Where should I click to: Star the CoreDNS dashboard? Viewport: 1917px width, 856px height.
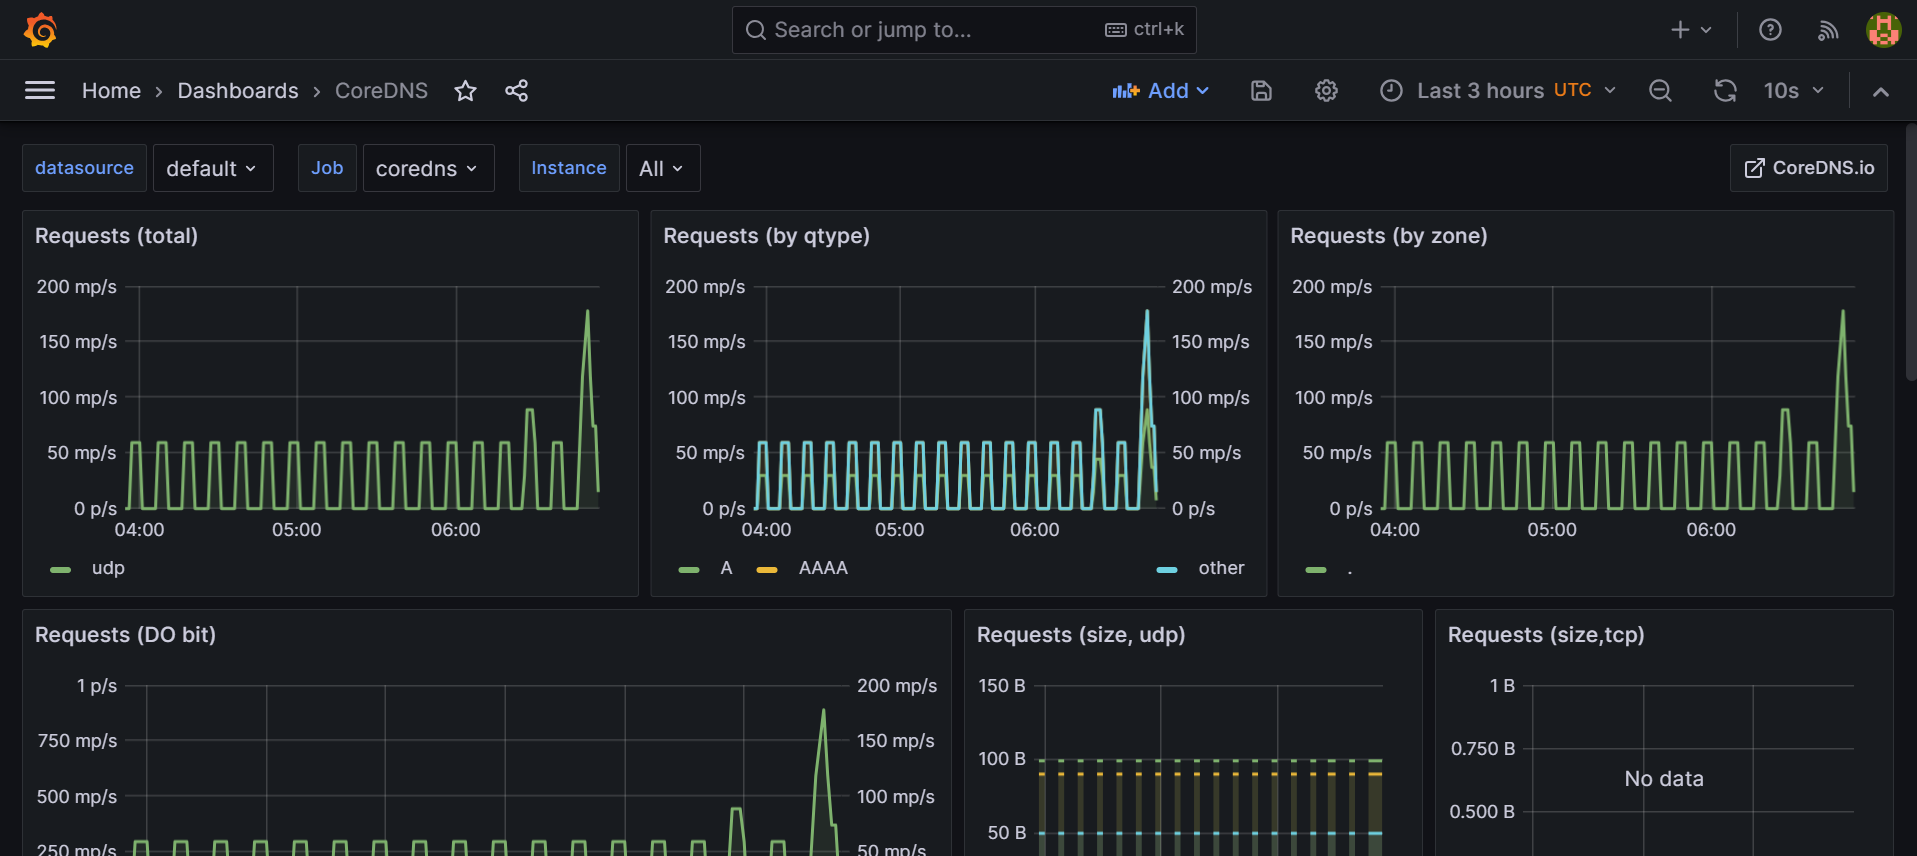pos(465,91)
